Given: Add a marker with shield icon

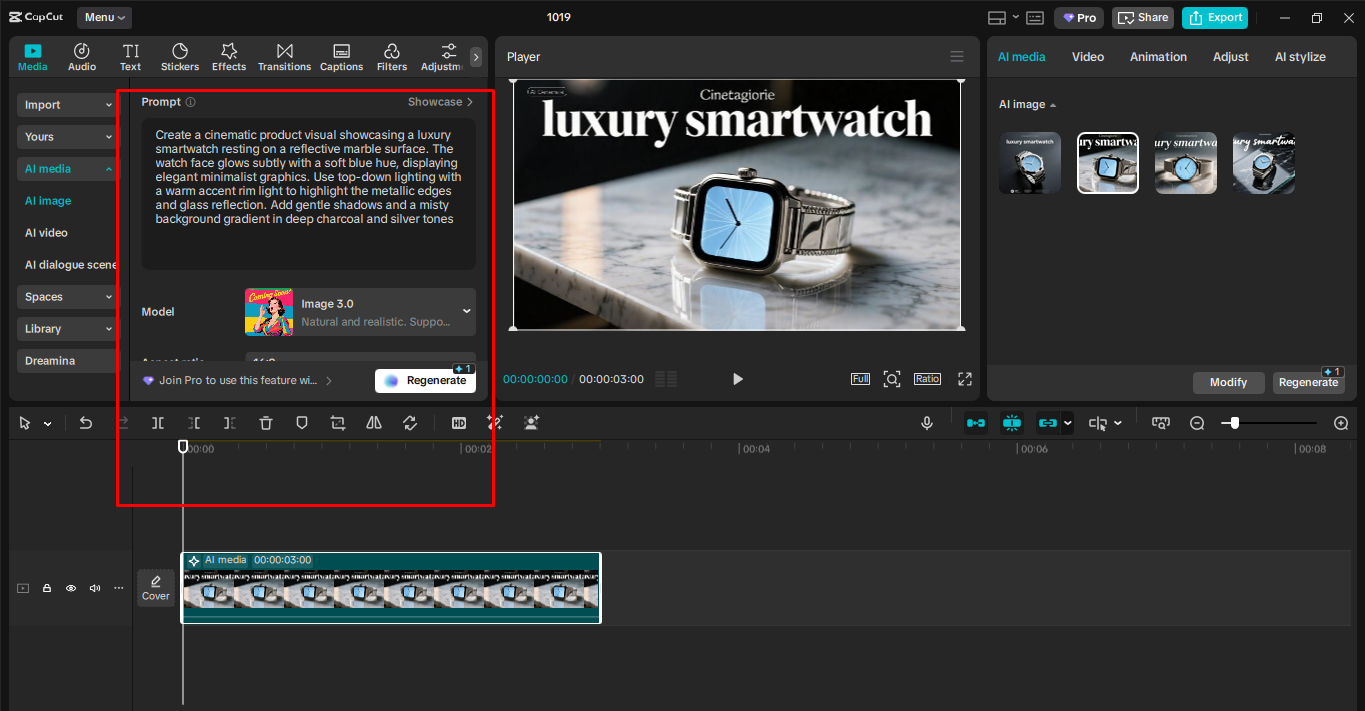Looking at the screenshot, I should [x=302, y=423].
